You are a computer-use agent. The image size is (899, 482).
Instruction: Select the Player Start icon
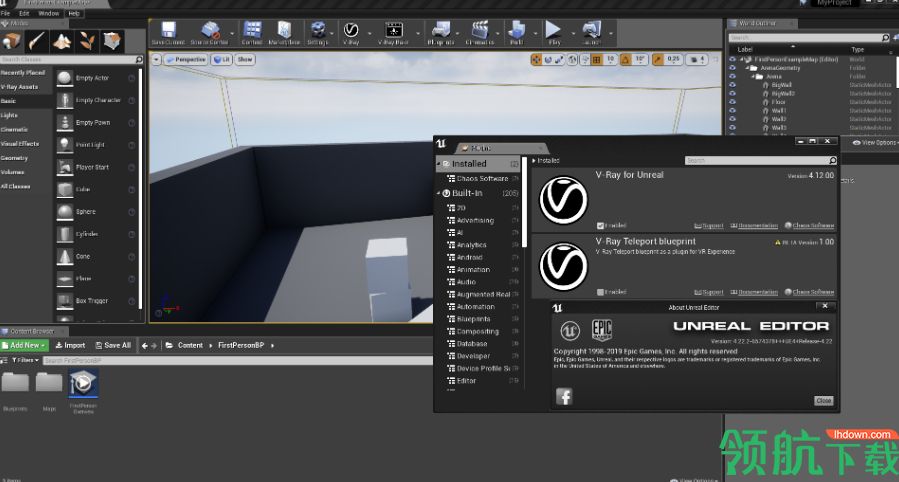pyautogui.click(x=65, y=167)
